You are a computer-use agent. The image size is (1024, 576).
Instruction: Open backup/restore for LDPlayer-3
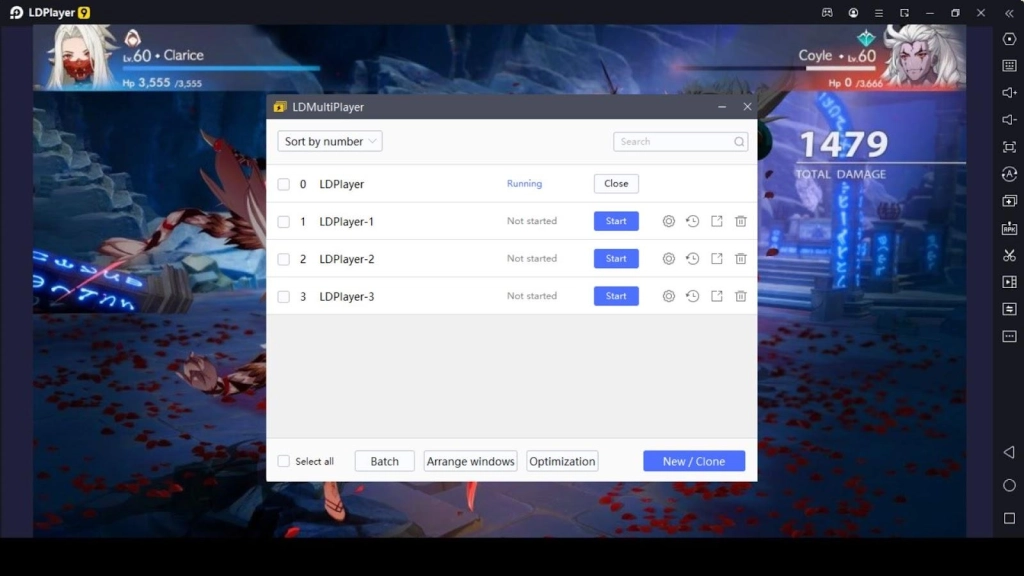click(x=692, y=296)
